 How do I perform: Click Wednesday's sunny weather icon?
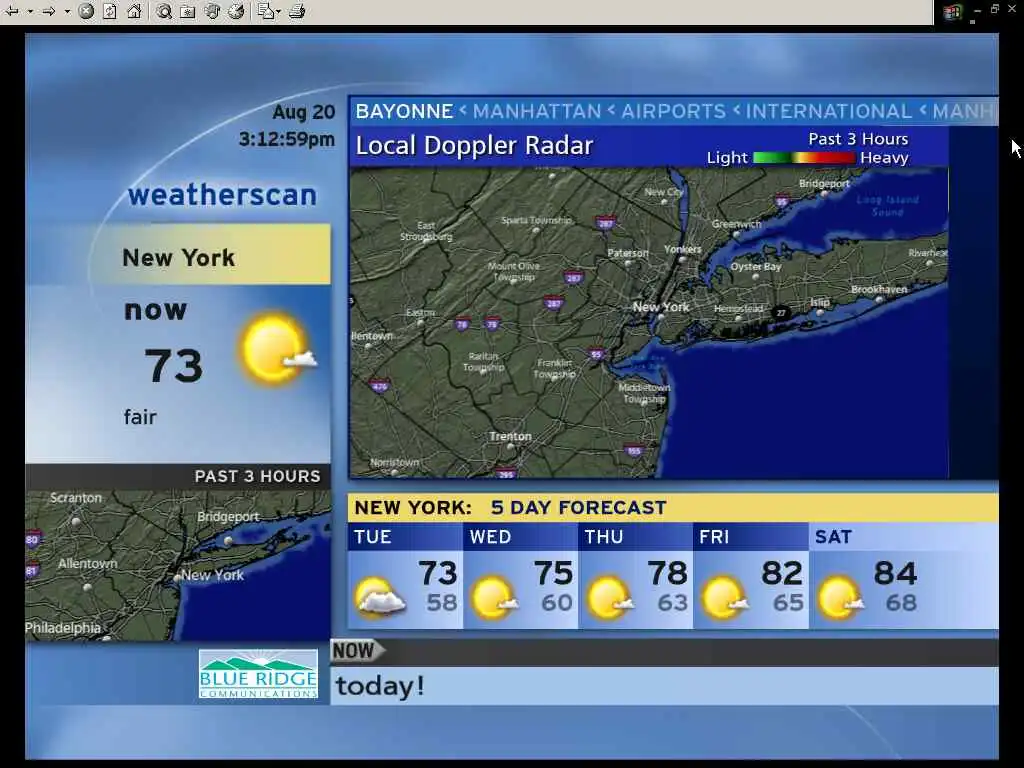click(x=494, y=597)
